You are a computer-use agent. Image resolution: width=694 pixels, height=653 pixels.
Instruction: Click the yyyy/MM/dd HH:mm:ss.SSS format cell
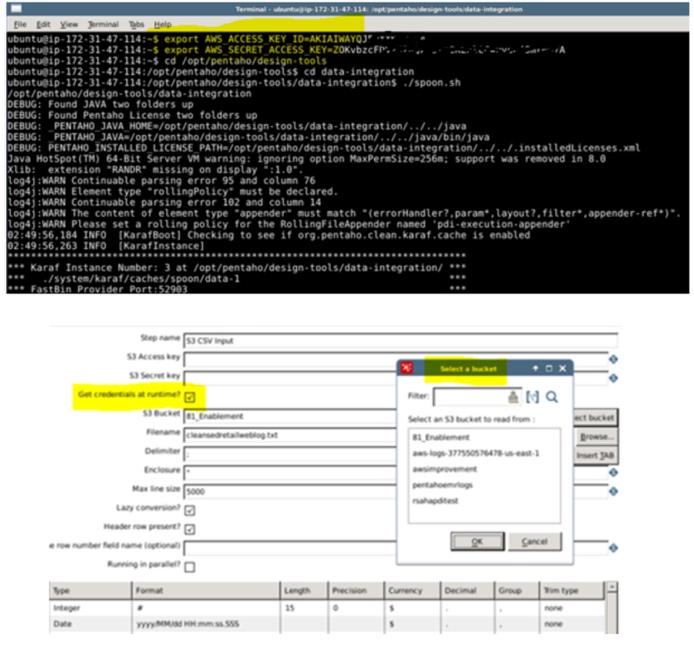[206, 624]
